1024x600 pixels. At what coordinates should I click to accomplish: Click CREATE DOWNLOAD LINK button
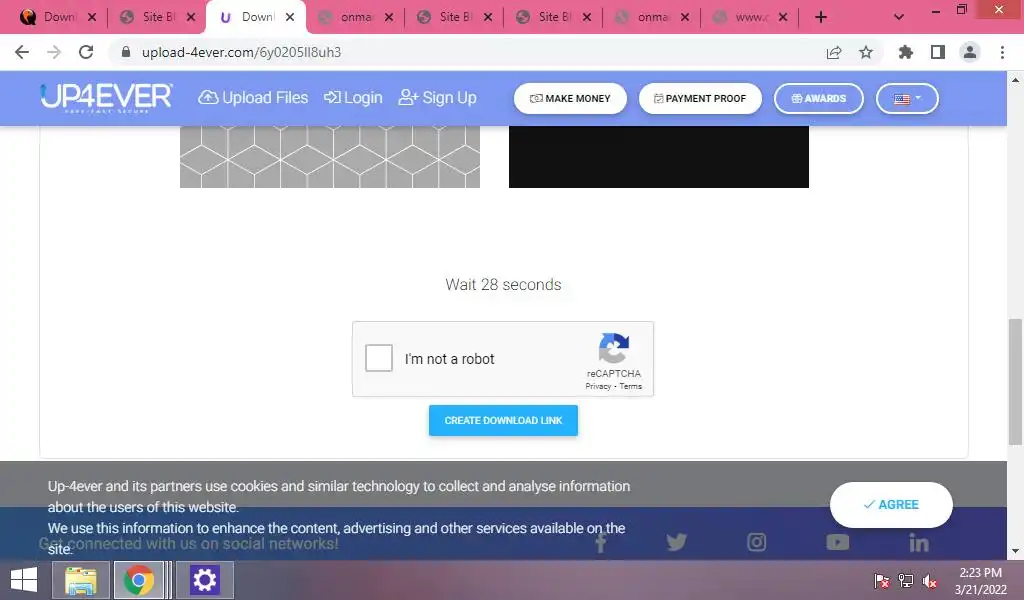click(x=504, y=420)
